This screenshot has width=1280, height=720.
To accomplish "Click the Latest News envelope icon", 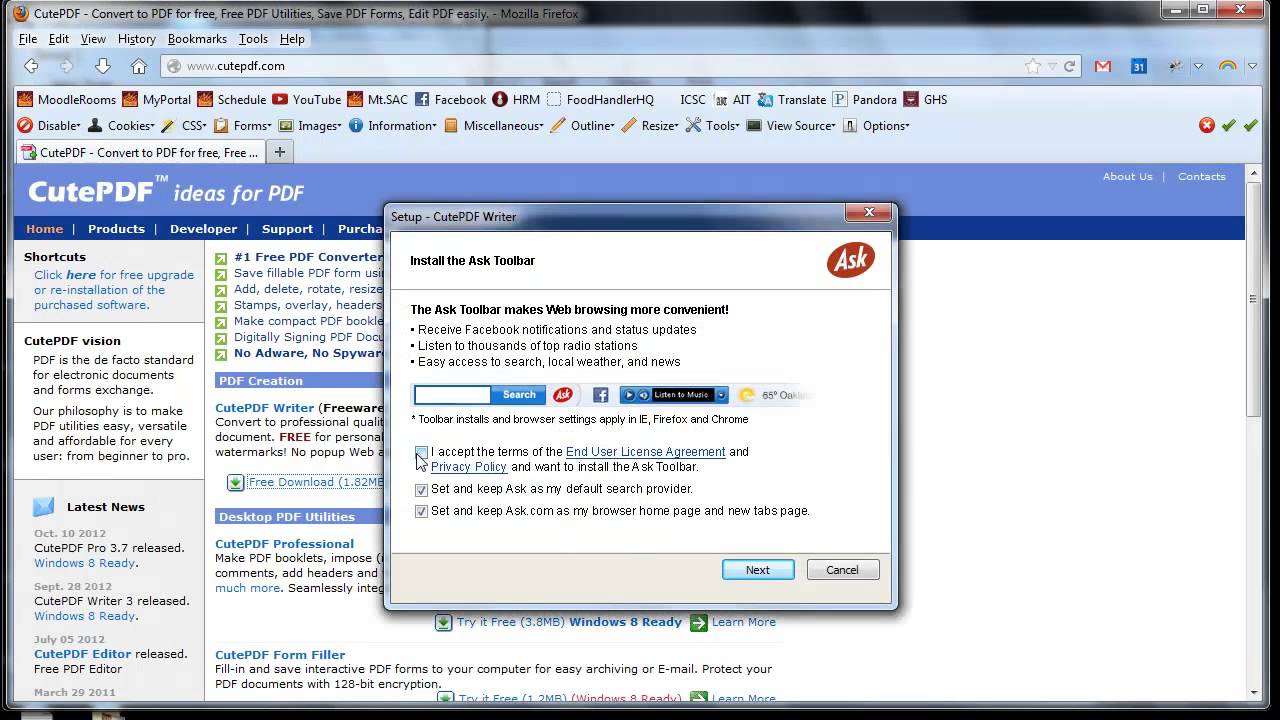I will click(44, 506).
